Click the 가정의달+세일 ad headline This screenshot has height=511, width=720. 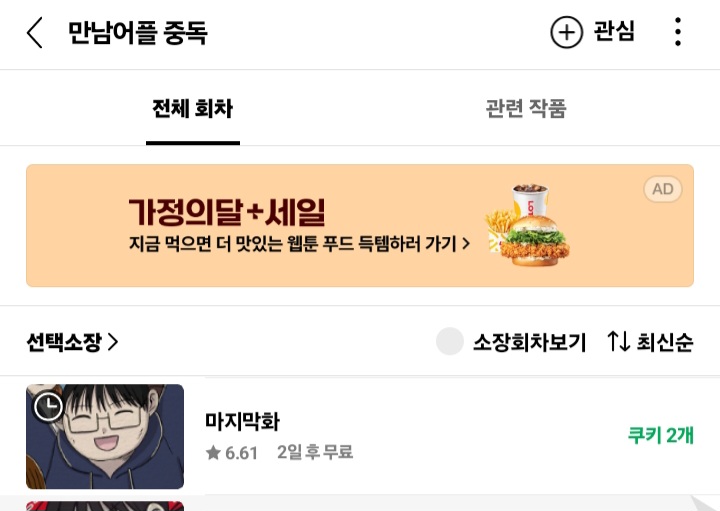tap(227, 212)
